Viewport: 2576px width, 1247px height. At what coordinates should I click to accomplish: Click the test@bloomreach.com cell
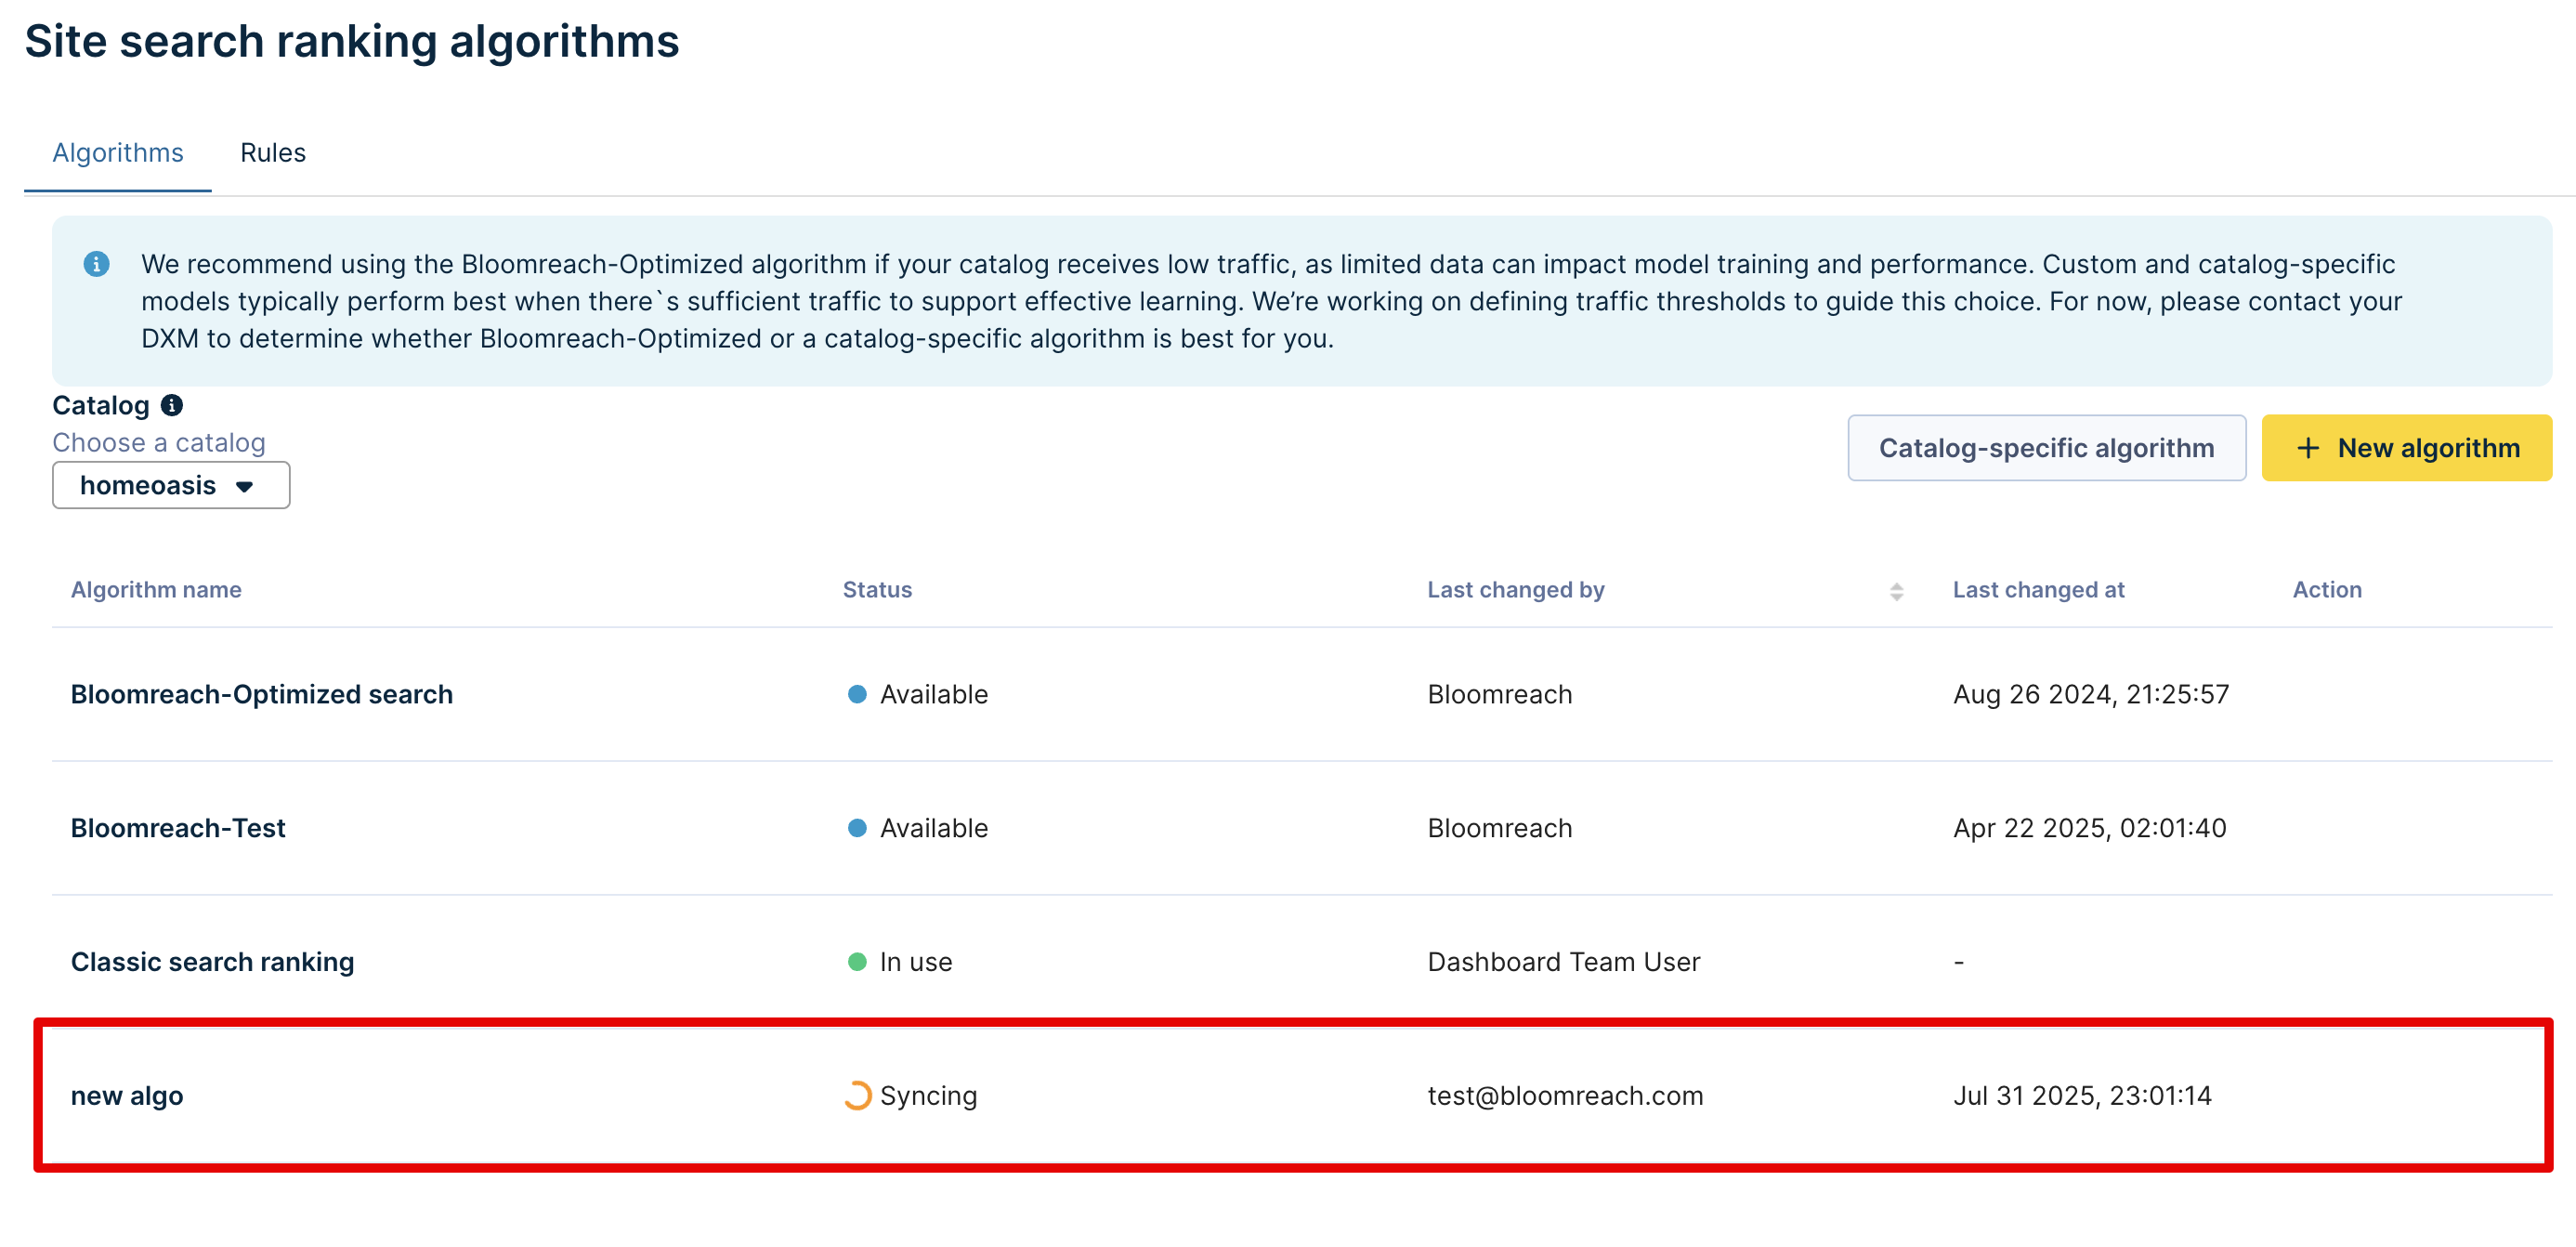(1565, 1096)
